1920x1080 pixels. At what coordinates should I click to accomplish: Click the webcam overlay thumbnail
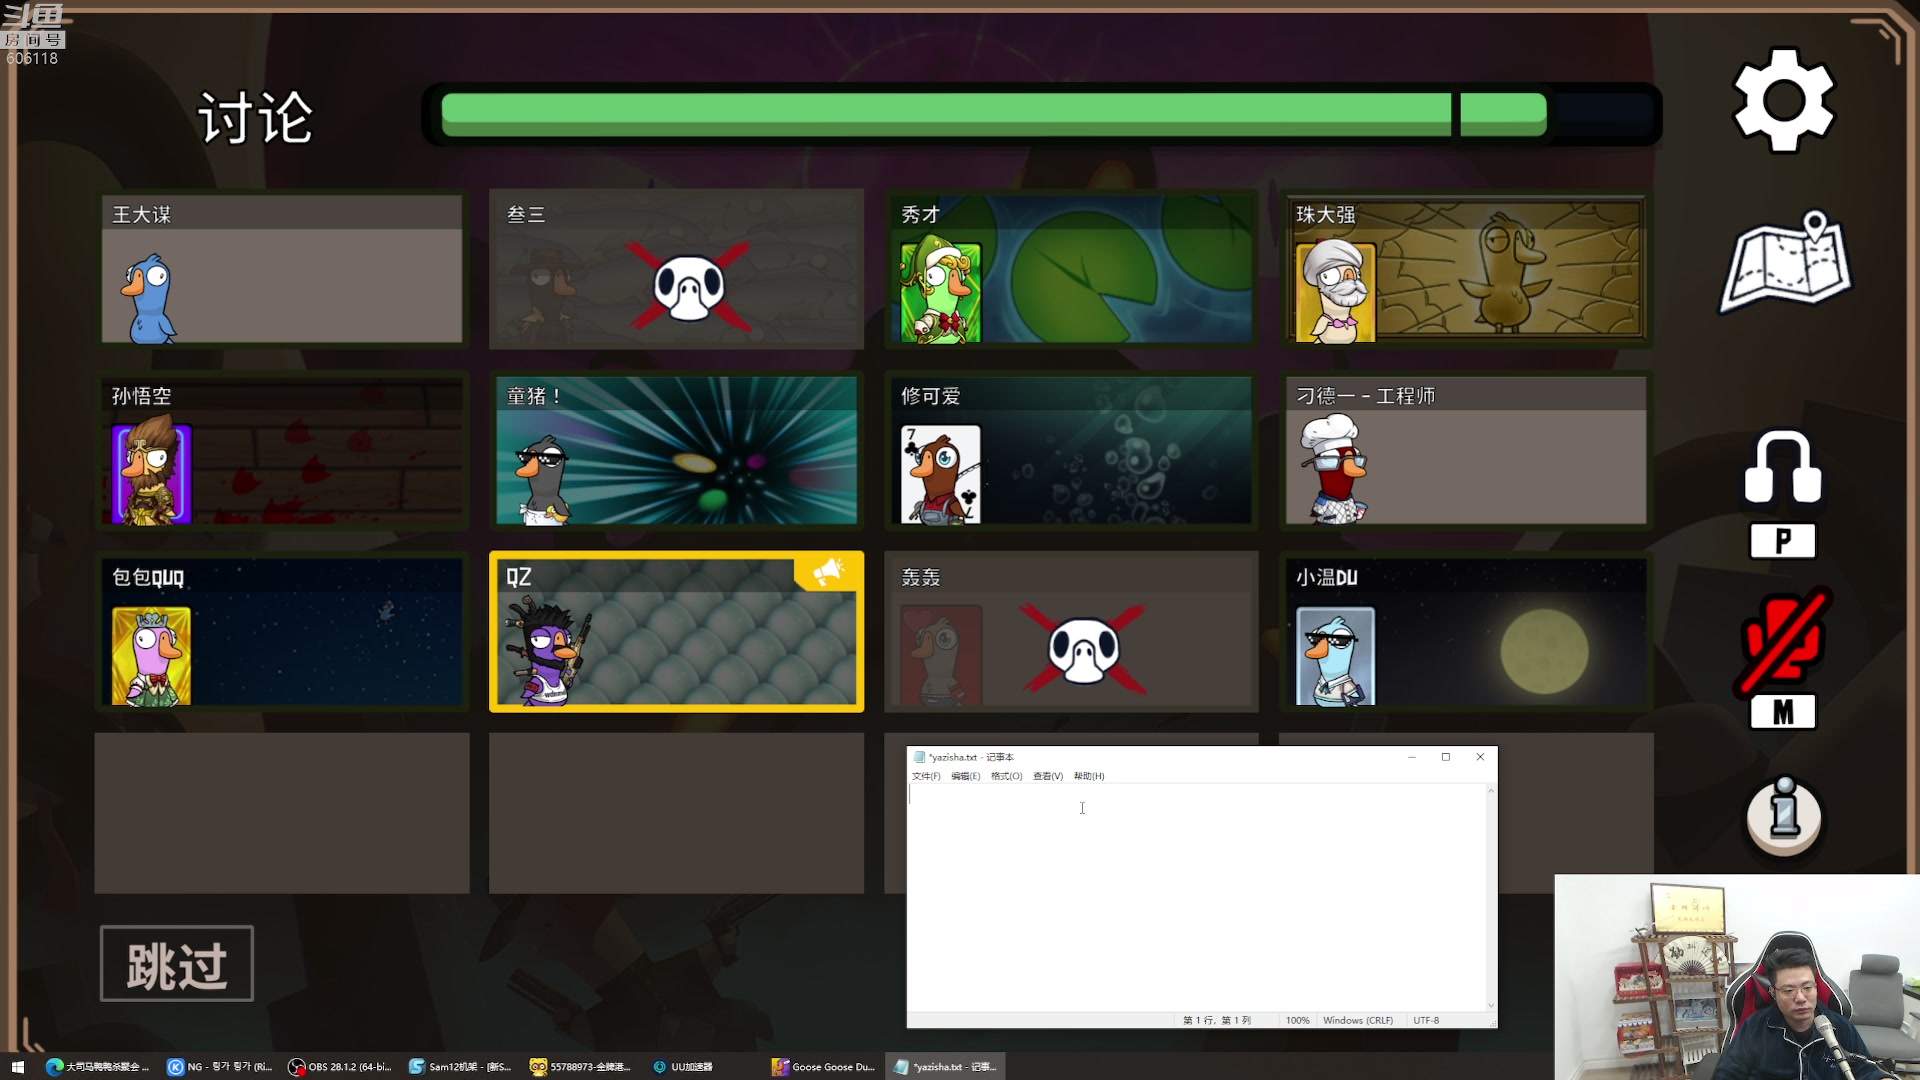point(1736,977)
